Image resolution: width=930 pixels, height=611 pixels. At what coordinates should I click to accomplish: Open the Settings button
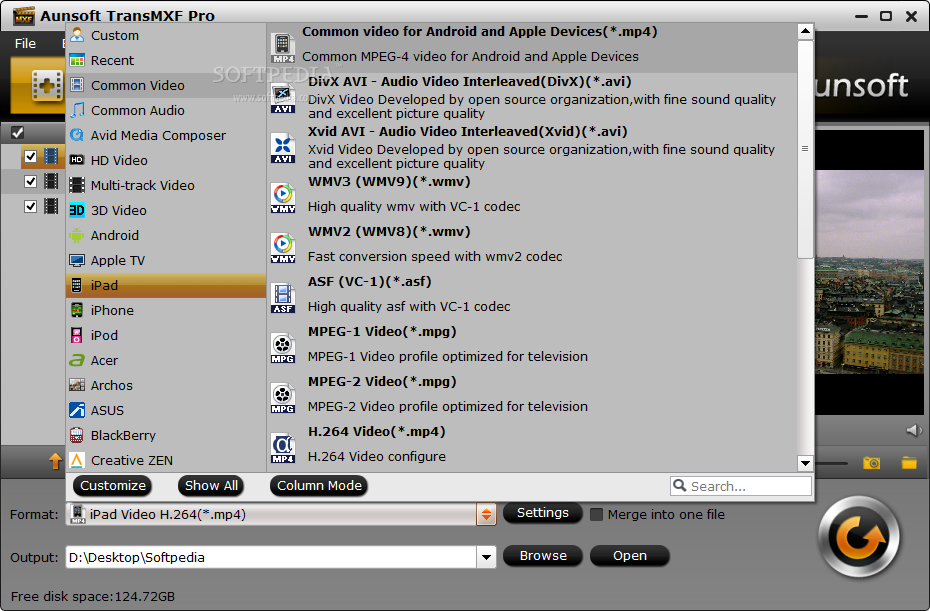pyautogui.click(x=543, y=513)
